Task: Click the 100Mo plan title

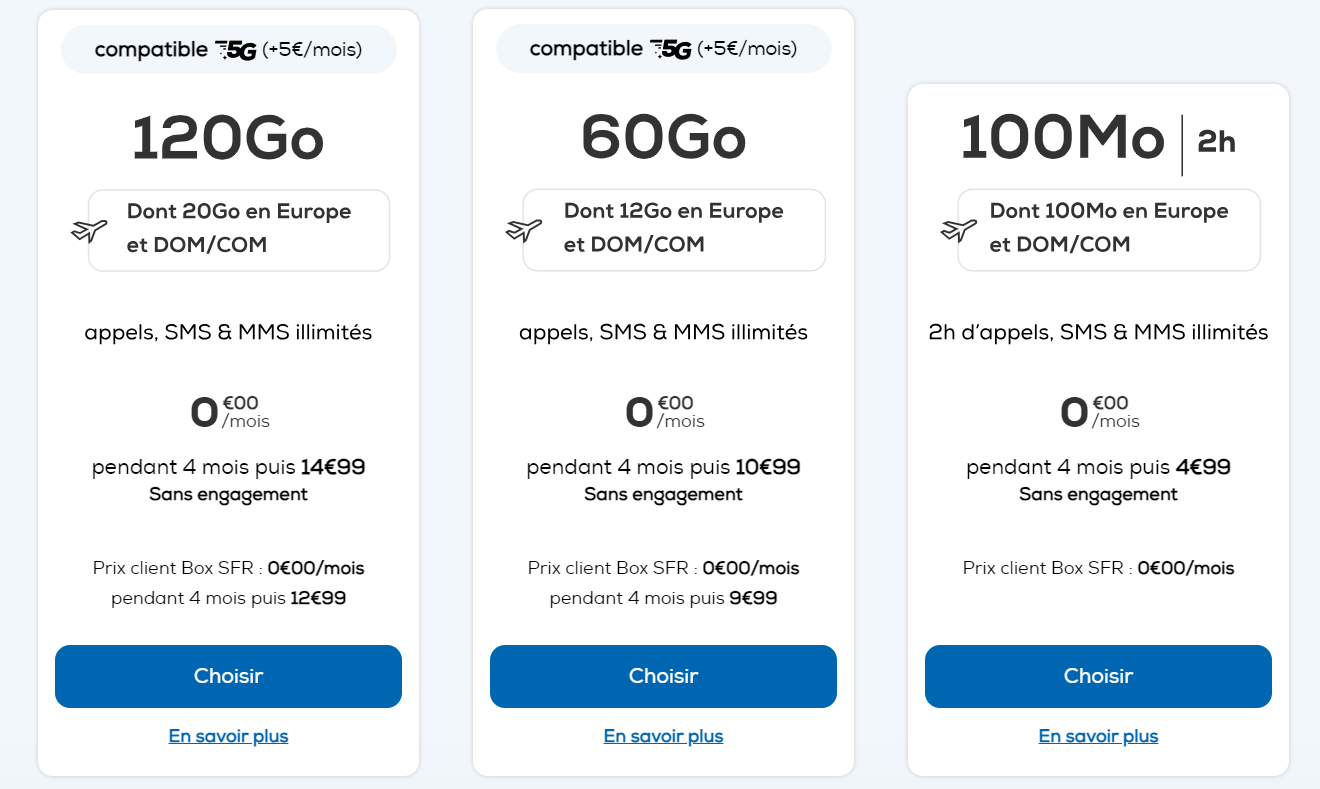Action: [1063, 139]
